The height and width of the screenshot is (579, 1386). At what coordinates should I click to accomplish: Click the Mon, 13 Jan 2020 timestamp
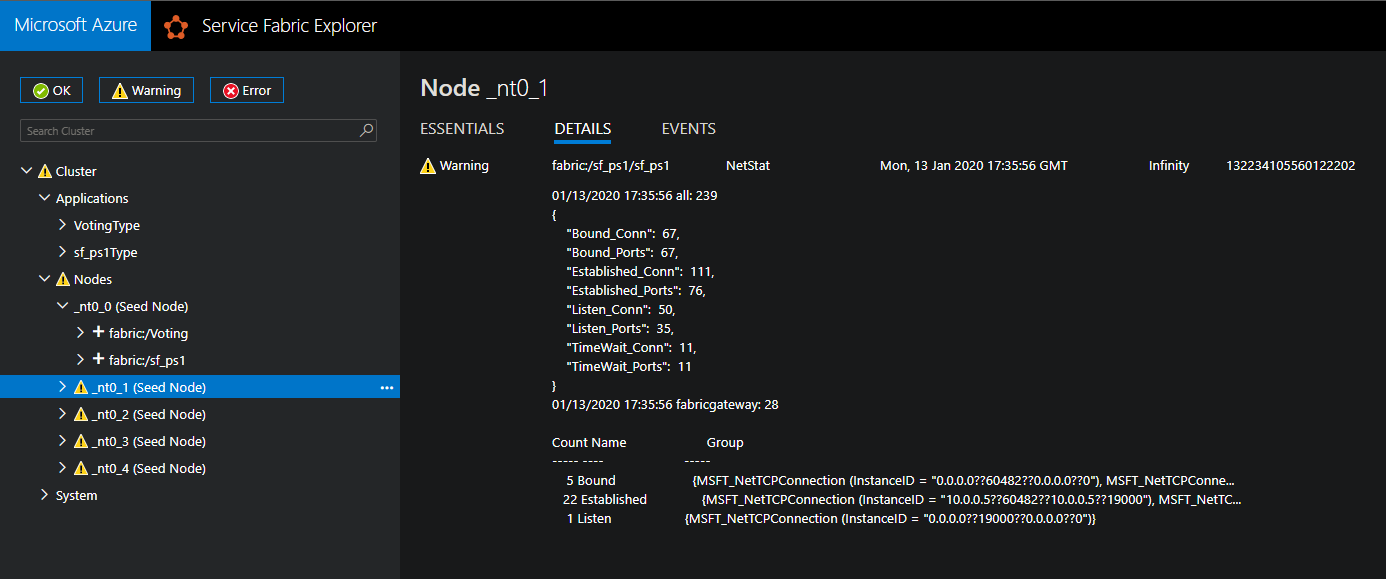[x=974, y=166]
